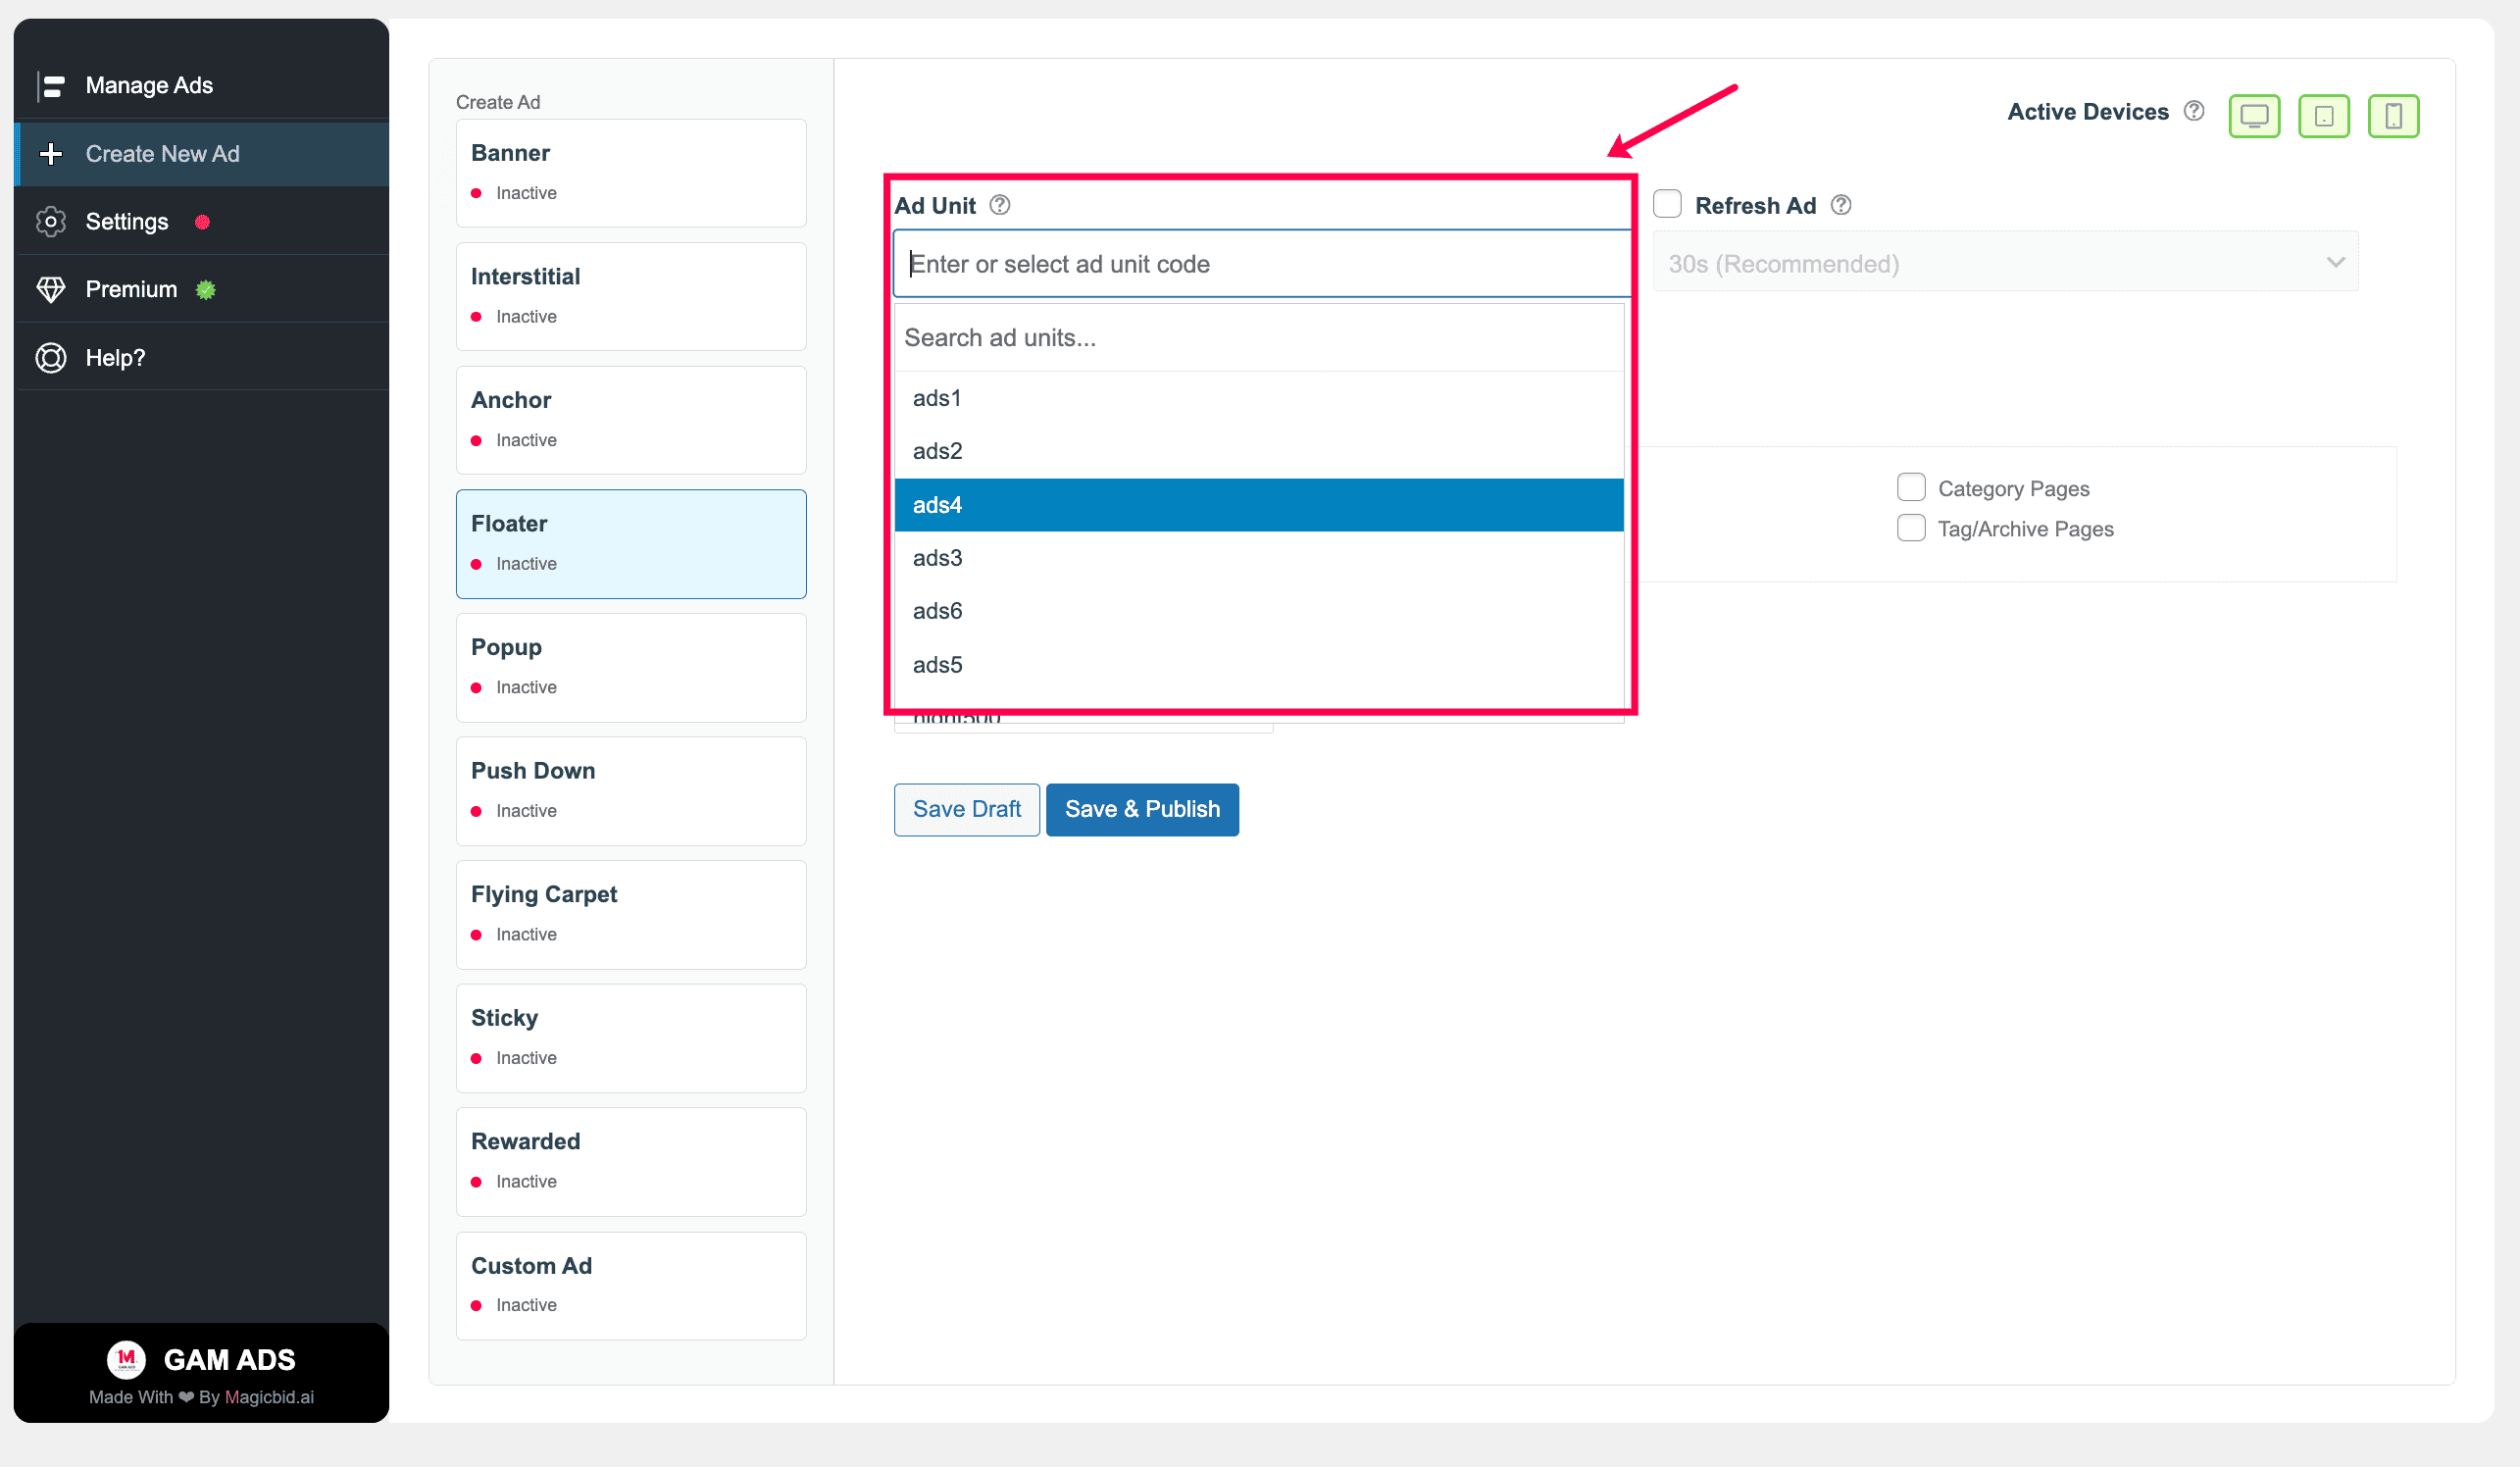Screen dimensions: 2520x1467
Task: Enable the Refresh Ad checkbox
Action: pos(1667,204)
